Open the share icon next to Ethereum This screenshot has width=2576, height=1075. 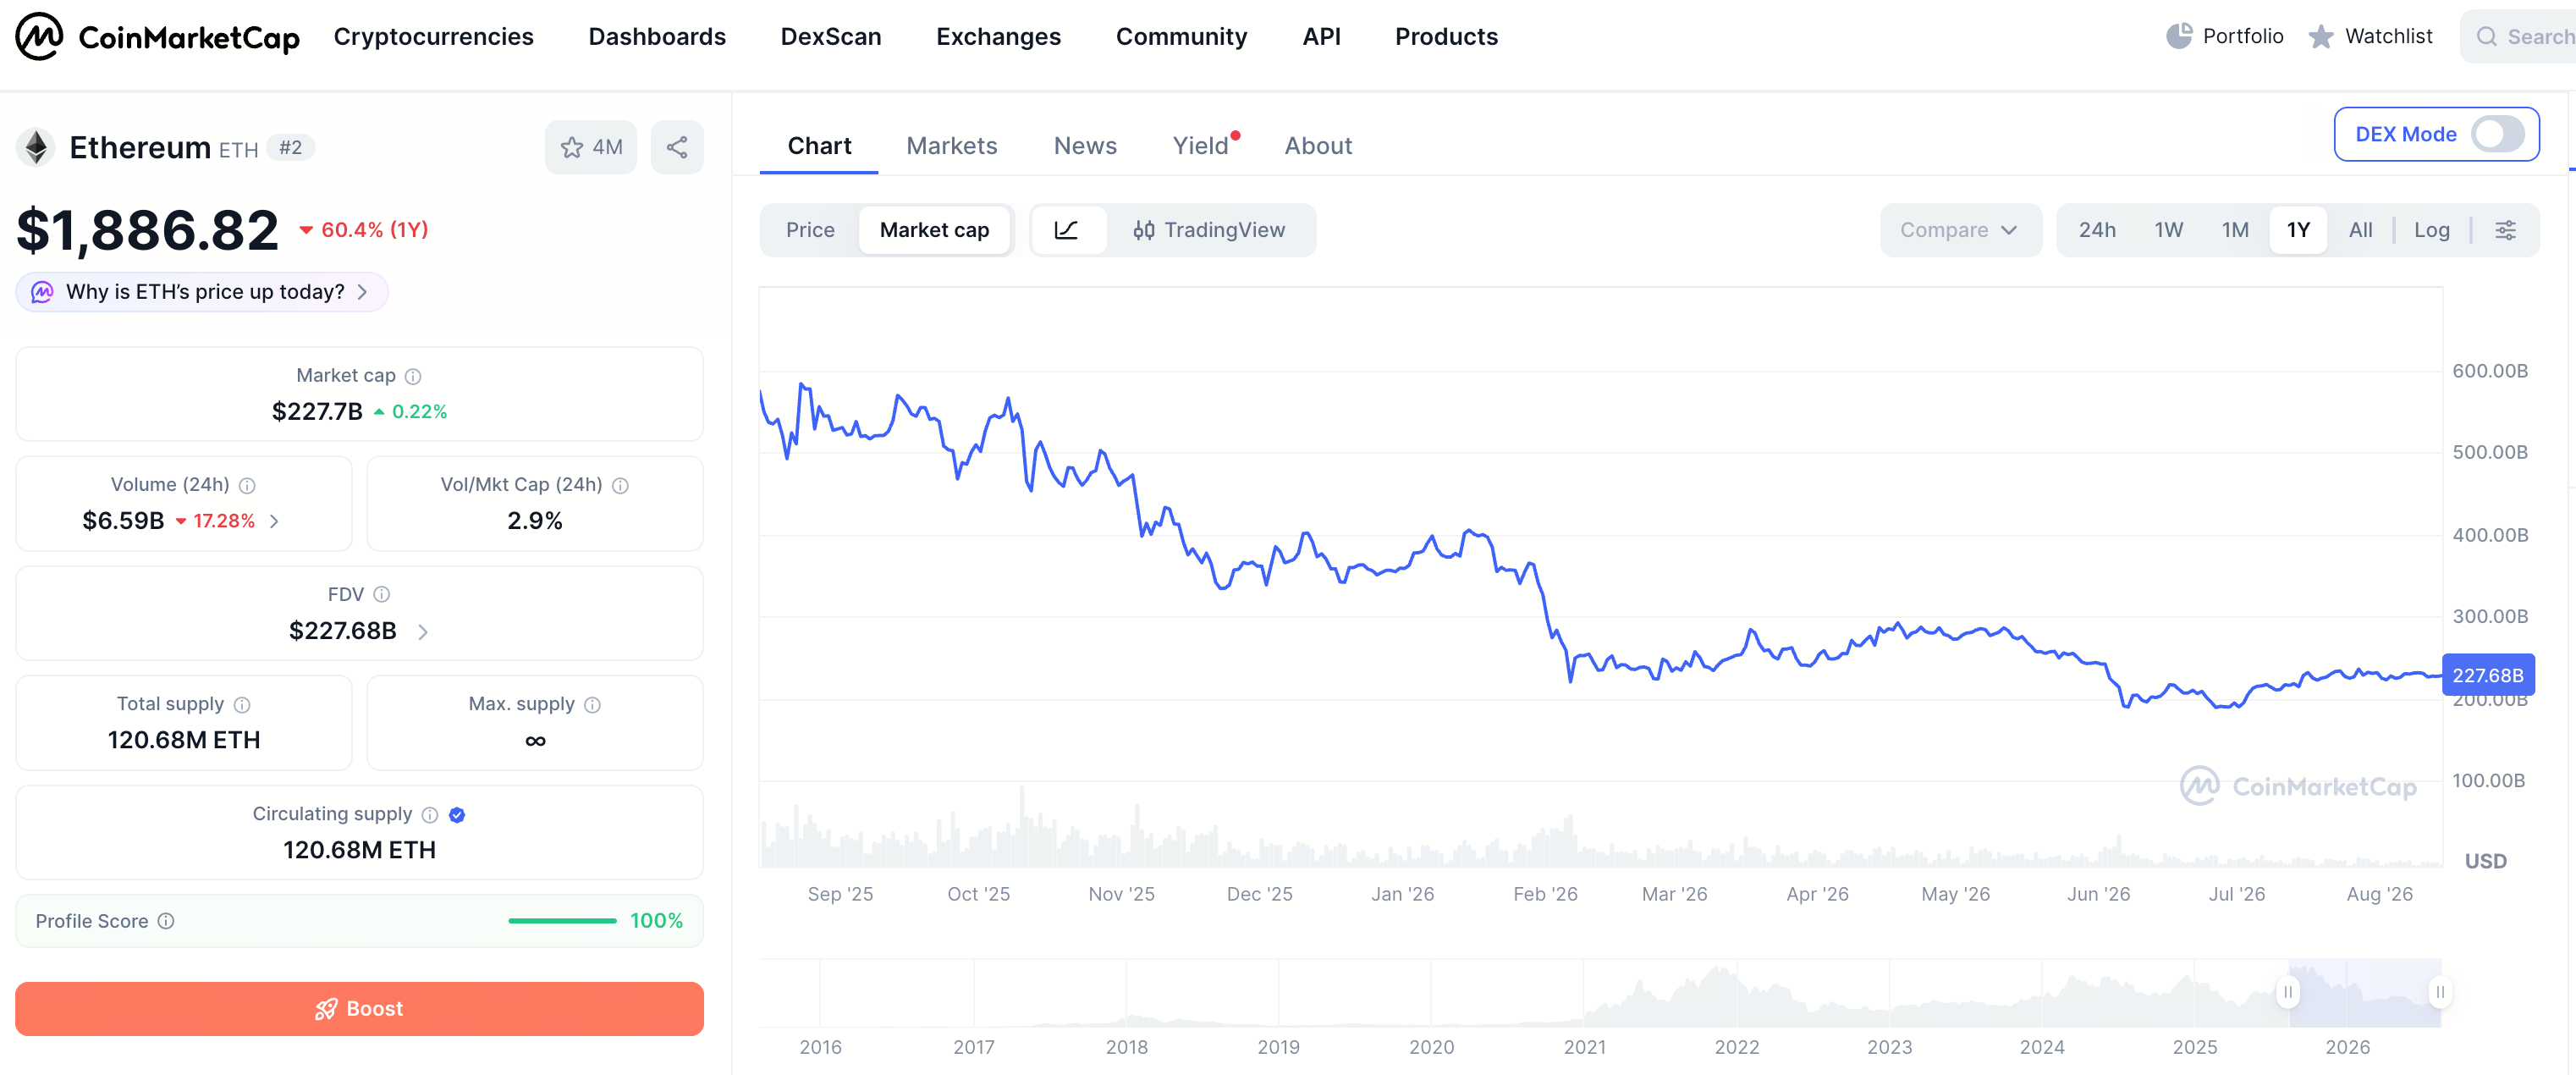[x=677, y=147]
